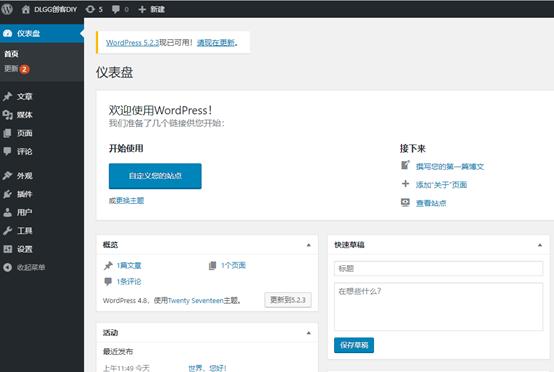The height and width of the screenshot is (372, 554).
Task: Collapse the 快速草稿 widget panel
Action: click(540, 245)
